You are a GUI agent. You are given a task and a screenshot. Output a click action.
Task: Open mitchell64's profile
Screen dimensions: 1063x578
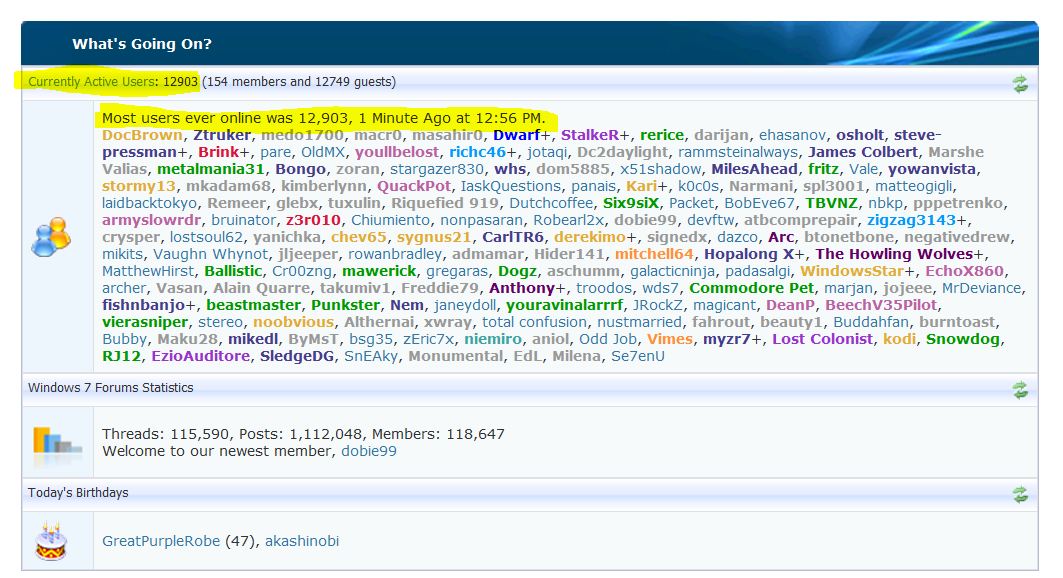654,254
